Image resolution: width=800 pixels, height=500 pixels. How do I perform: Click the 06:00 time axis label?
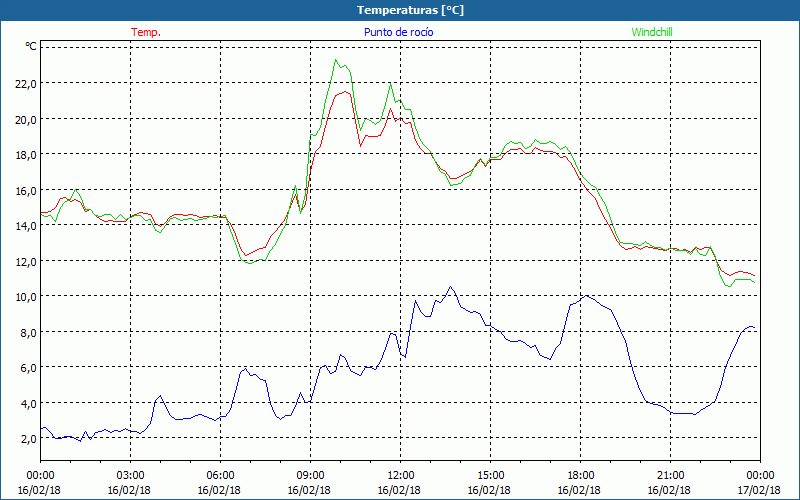[x=220, y=475]
